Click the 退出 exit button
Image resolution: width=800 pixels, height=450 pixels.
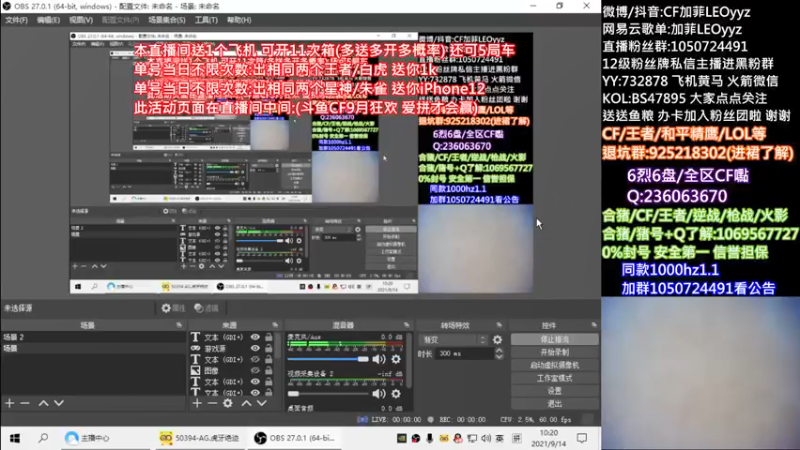pos(555,404)
